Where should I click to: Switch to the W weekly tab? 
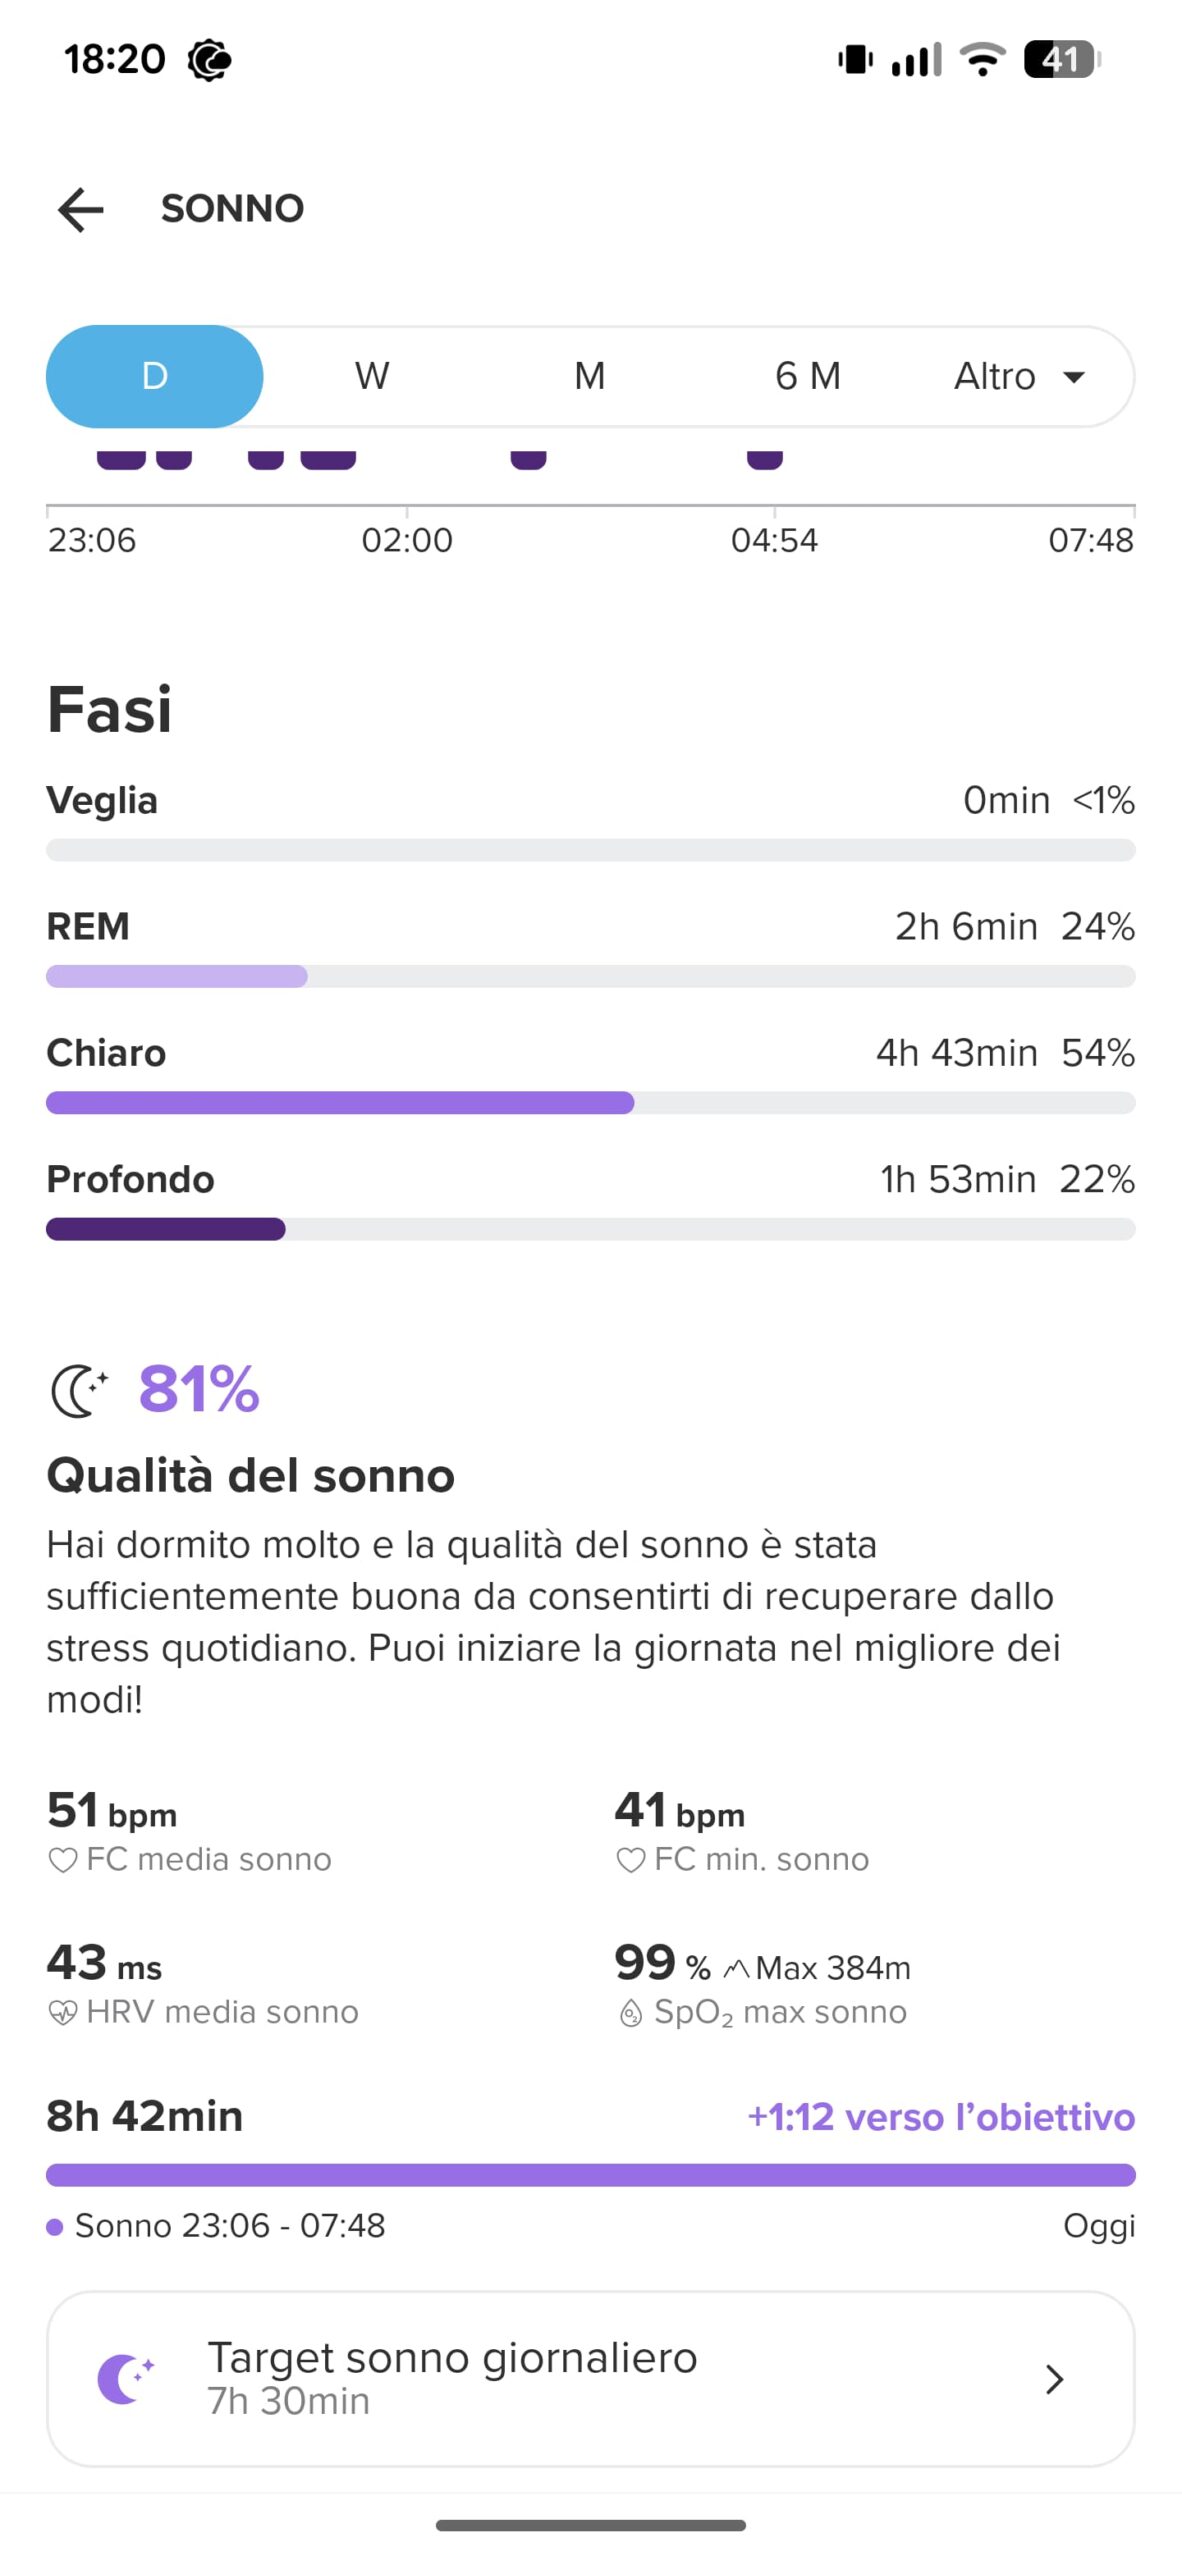(x=372, y=377)
